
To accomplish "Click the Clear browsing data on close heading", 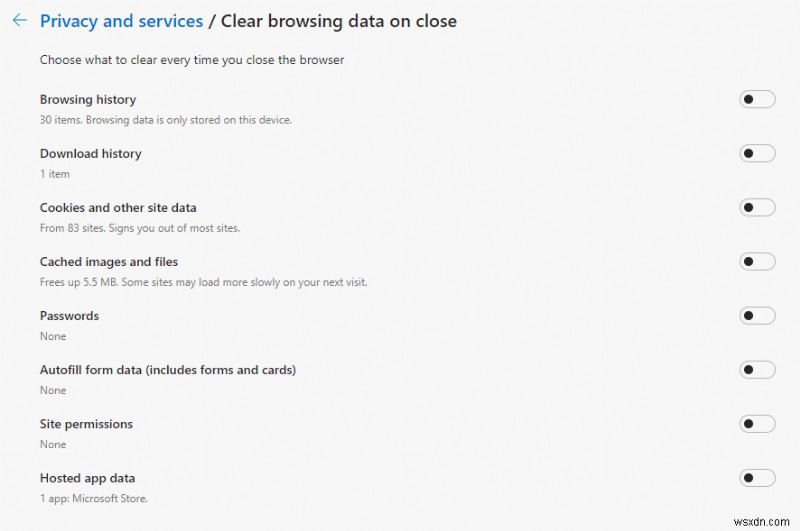I will (x=339, y=21).
